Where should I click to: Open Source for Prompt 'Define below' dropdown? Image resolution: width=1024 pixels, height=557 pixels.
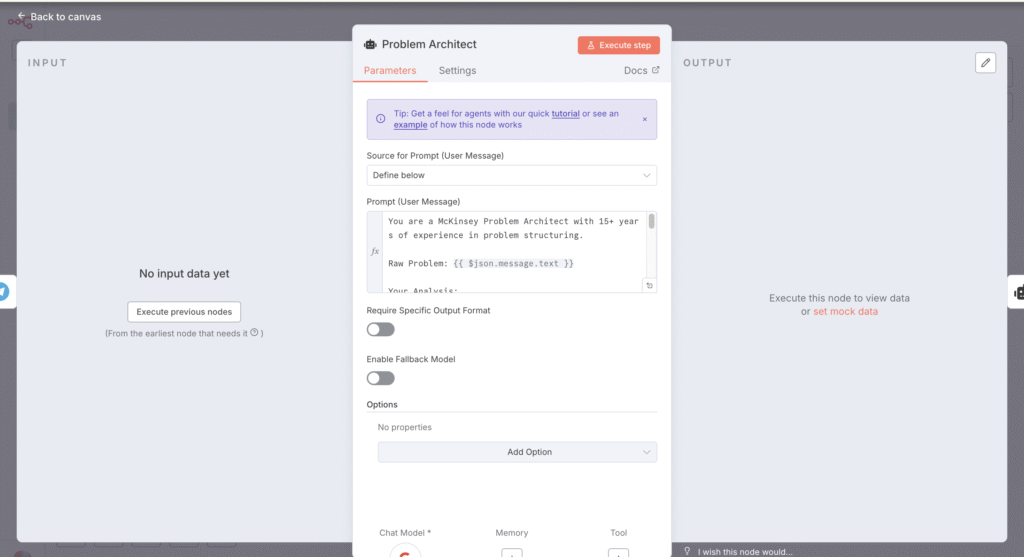tap(511, 175)
